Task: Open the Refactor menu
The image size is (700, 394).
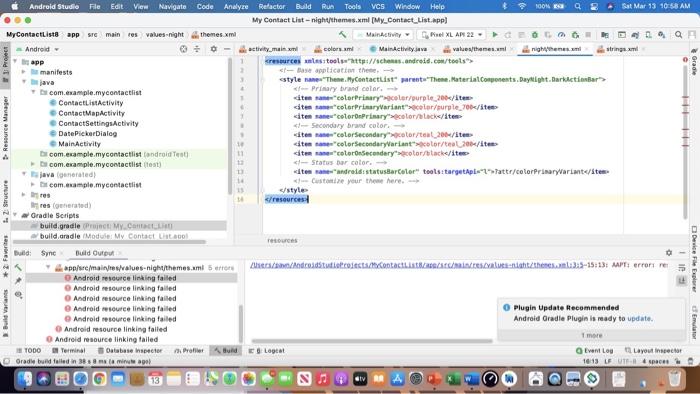Action: coord(271,7)
